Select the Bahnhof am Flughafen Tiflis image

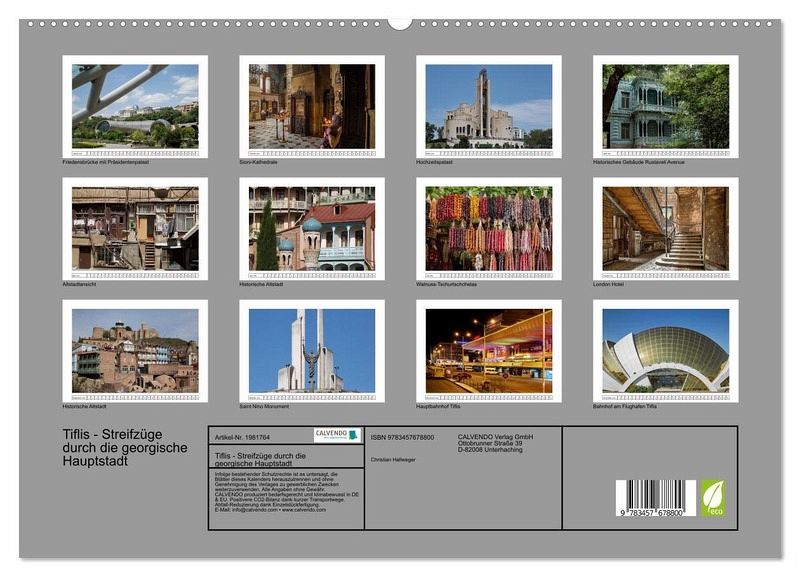665,350
